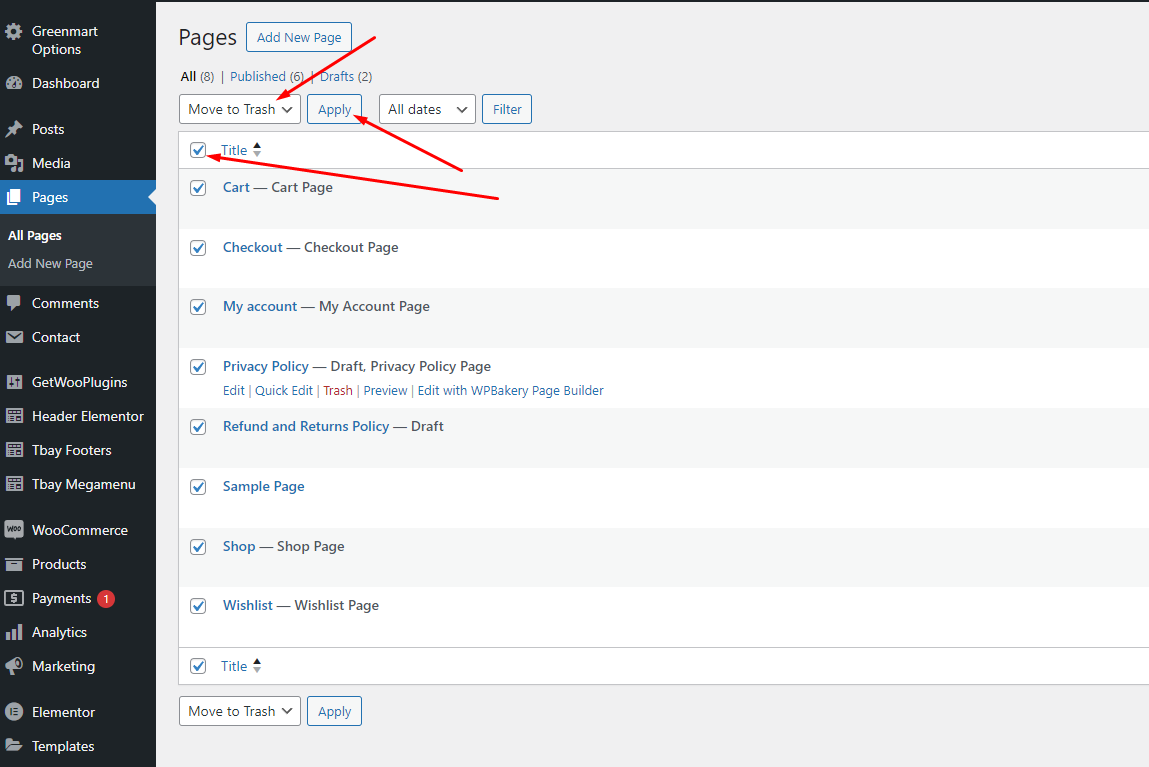The height and width of the screenshot is (767, 1149).
Task: Click the Analytics bar chart icon
Action: tap(14, 632)
